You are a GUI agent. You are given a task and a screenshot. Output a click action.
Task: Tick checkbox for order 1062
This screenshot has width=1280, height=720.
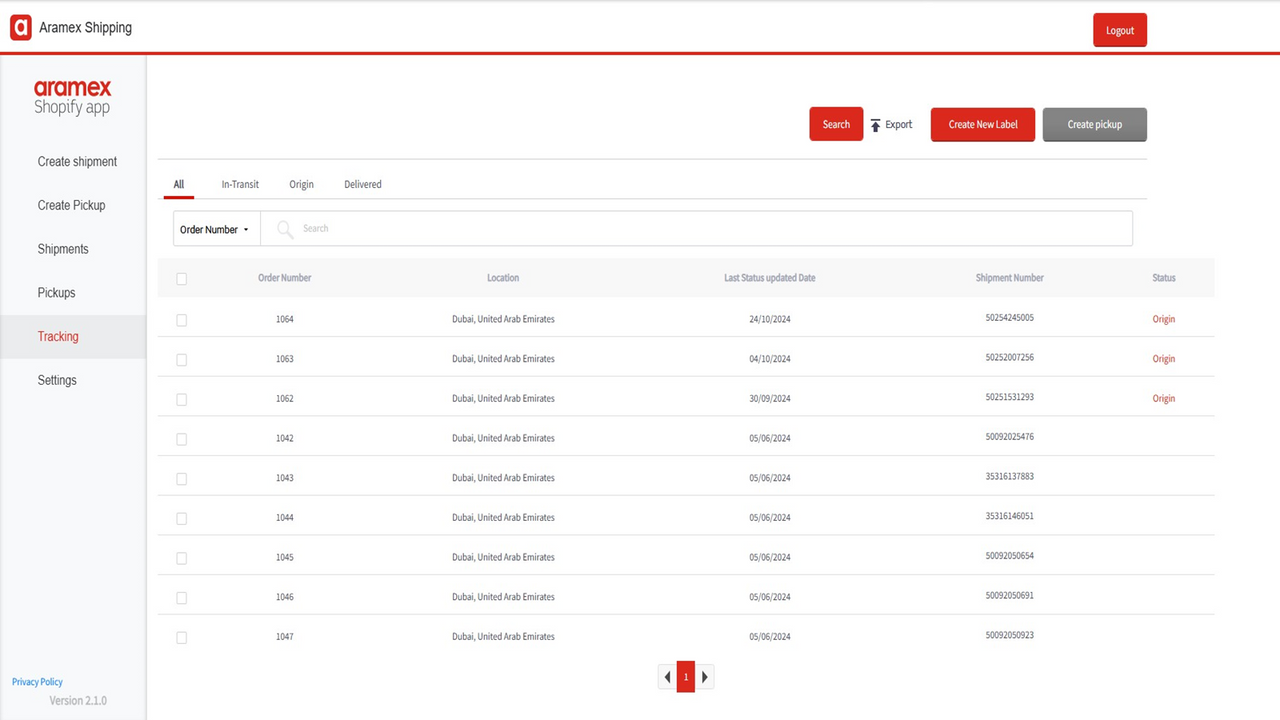coord(181,399)
